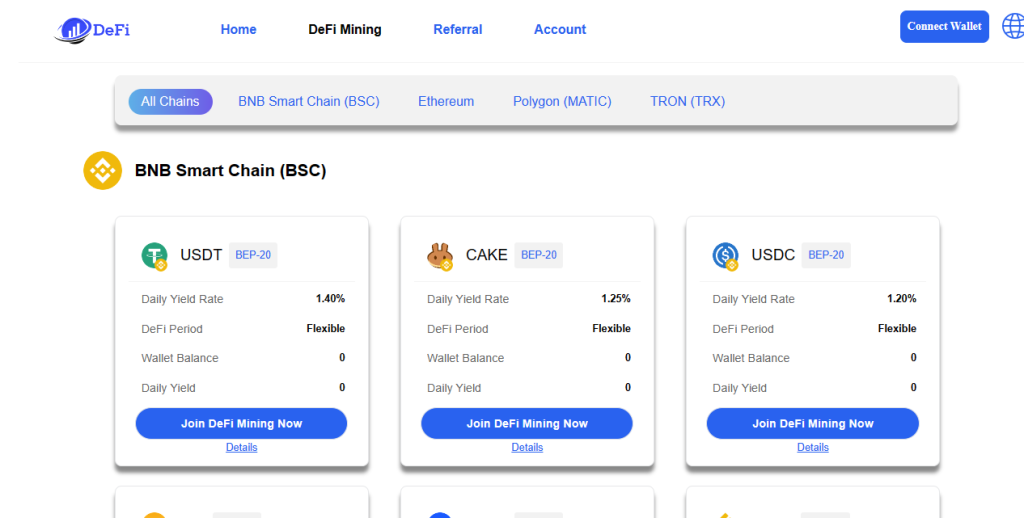The width and height of the screenshot is (1024, 518).
Task: Click the Connect Wallet button
Action: click(x=944, y=27)
